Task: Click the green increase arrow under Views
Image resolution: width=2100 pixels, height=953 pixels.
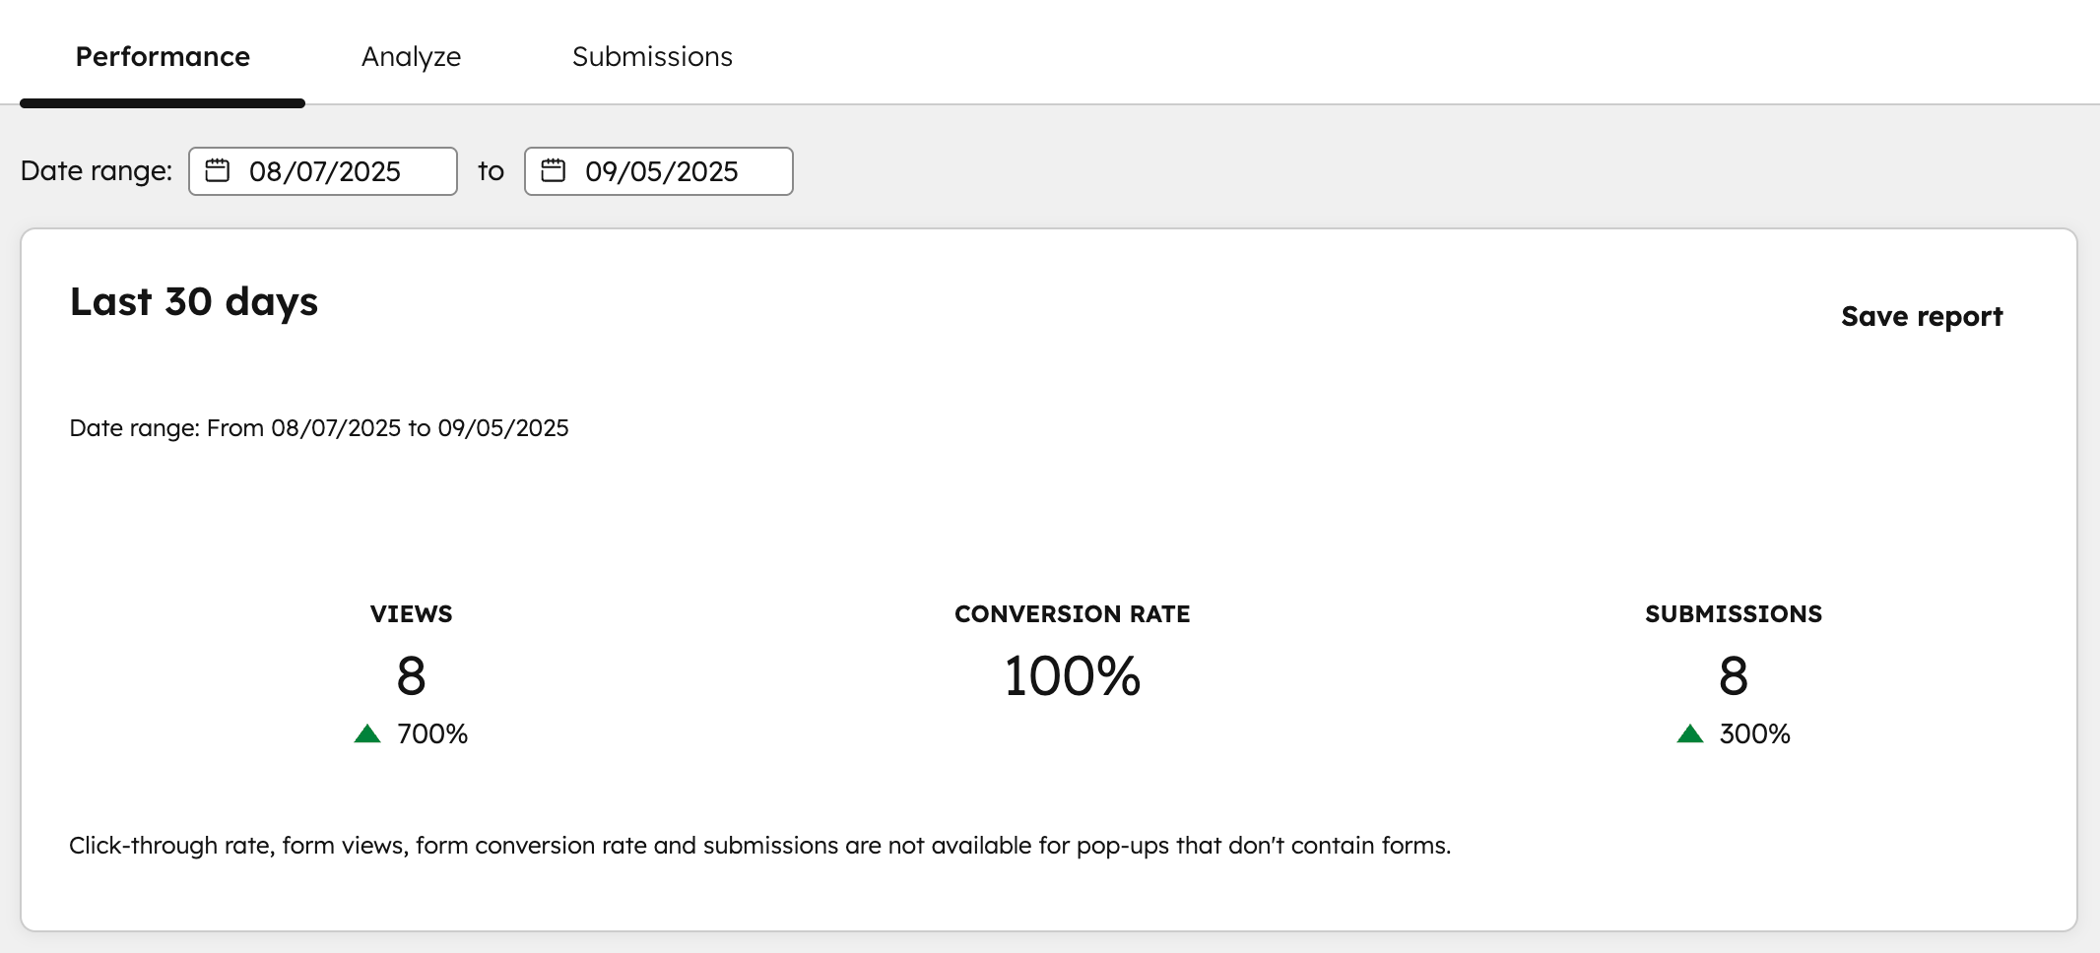Action: click(x=368, y=733)
